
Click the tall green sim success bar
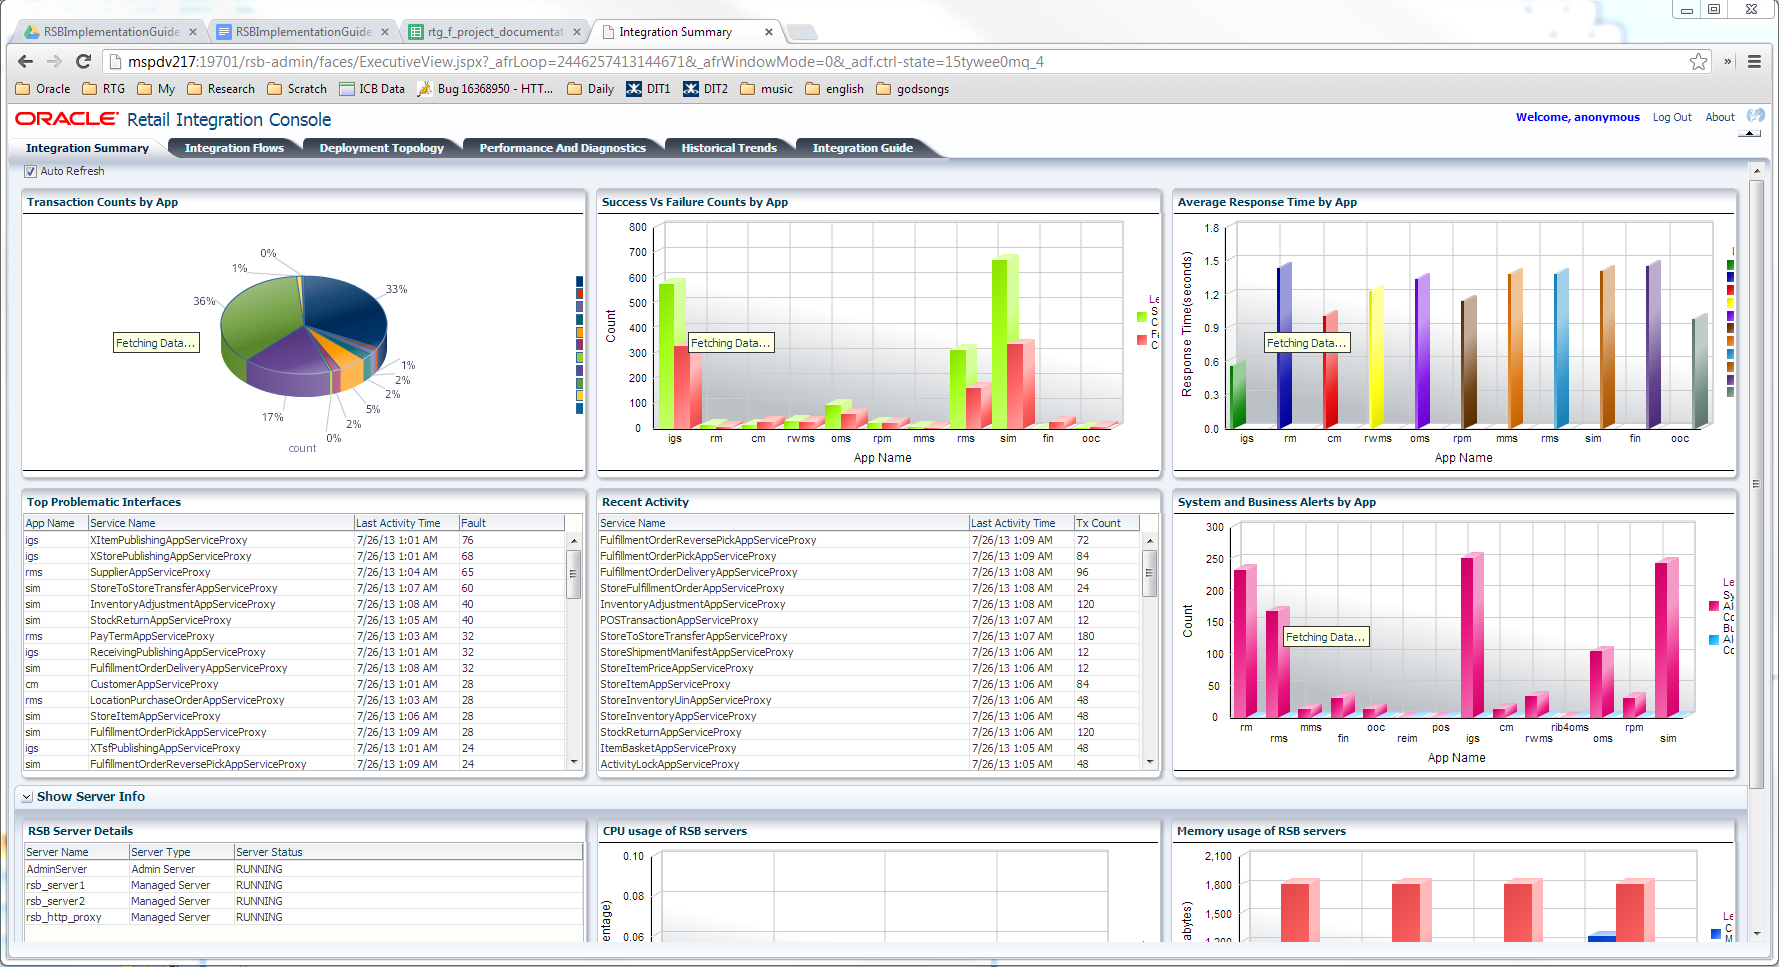click(x=999, y=343)
